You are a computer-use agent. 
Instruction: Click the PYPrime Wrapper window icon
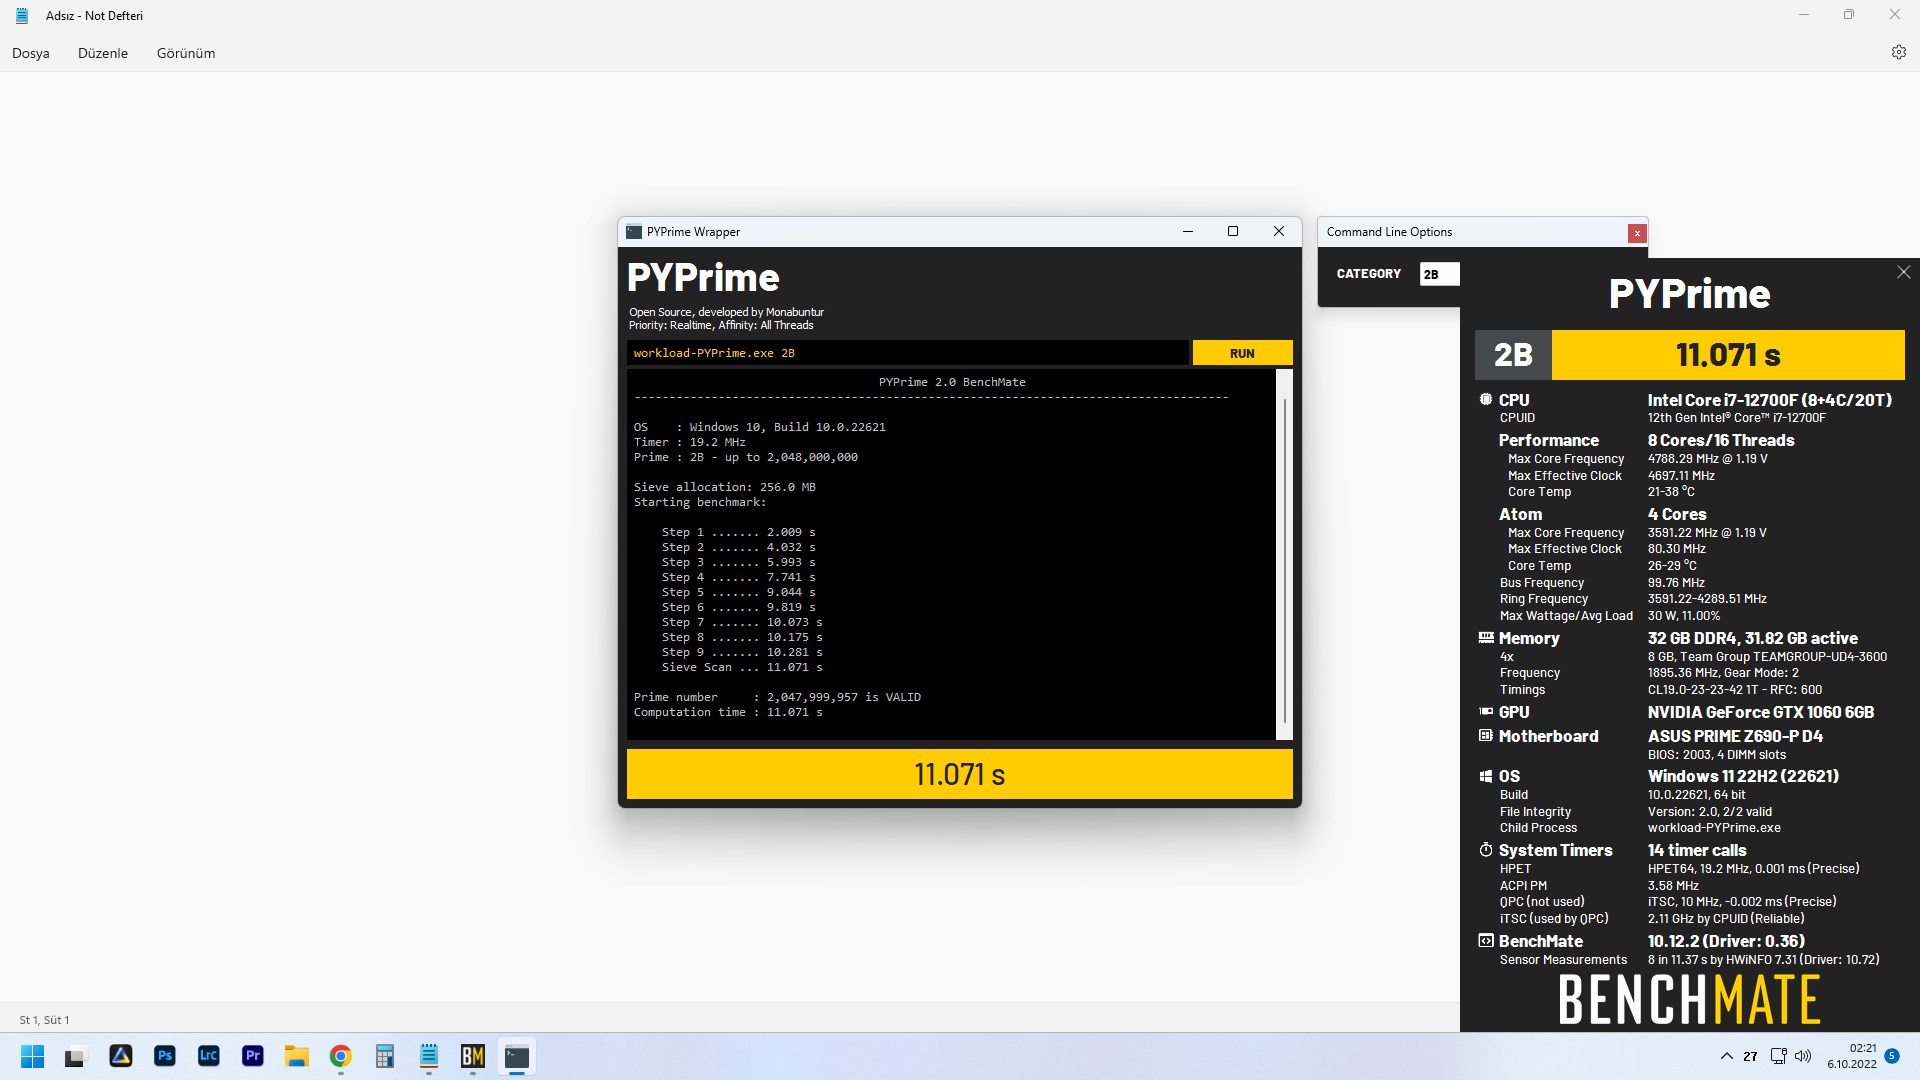click(x=634, y=232)
